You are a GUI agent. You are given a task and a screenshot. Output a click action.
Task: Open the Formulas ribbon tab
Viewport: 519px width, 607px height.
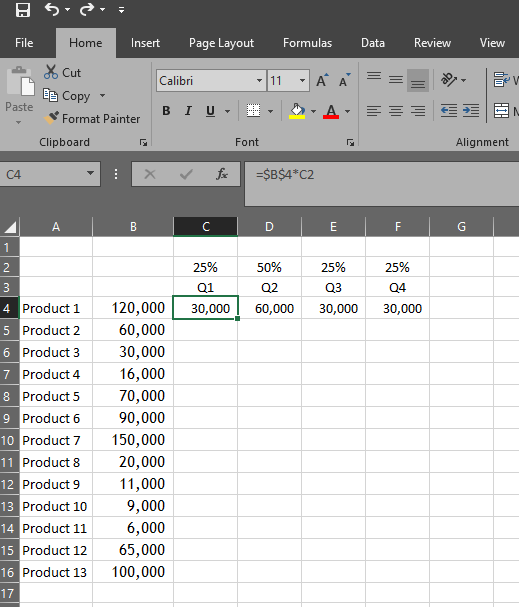(x=307, y=43)
